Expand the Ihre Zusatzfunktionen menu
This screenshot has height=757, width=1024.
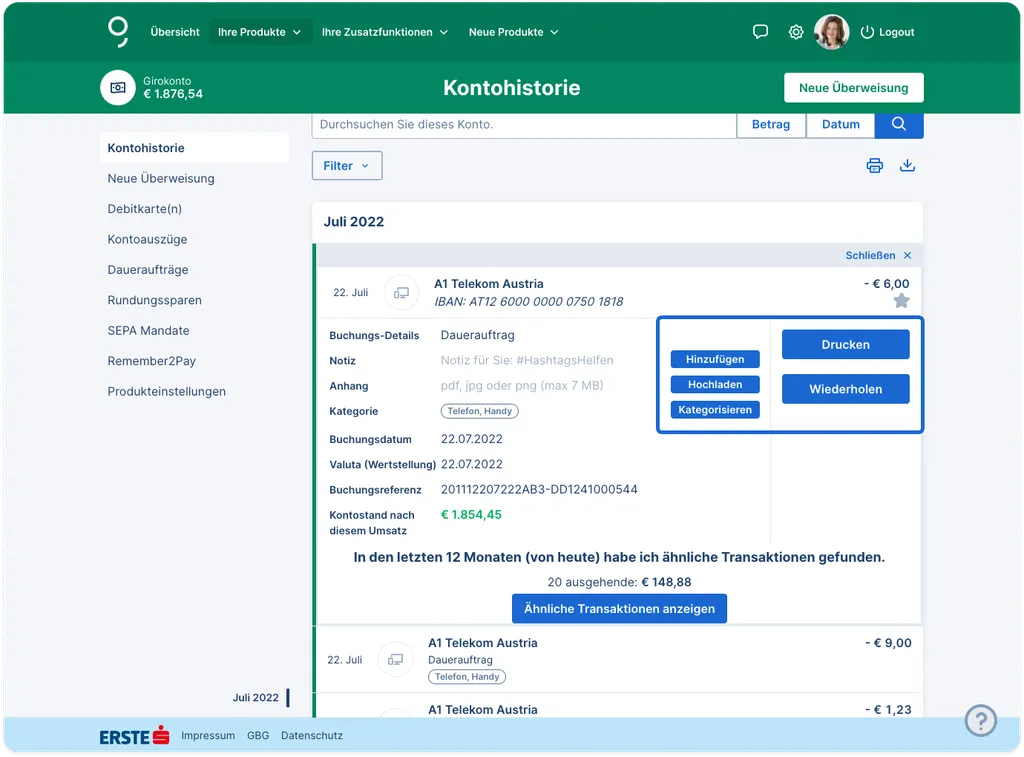pyautogui.click(x=385, y=32)
